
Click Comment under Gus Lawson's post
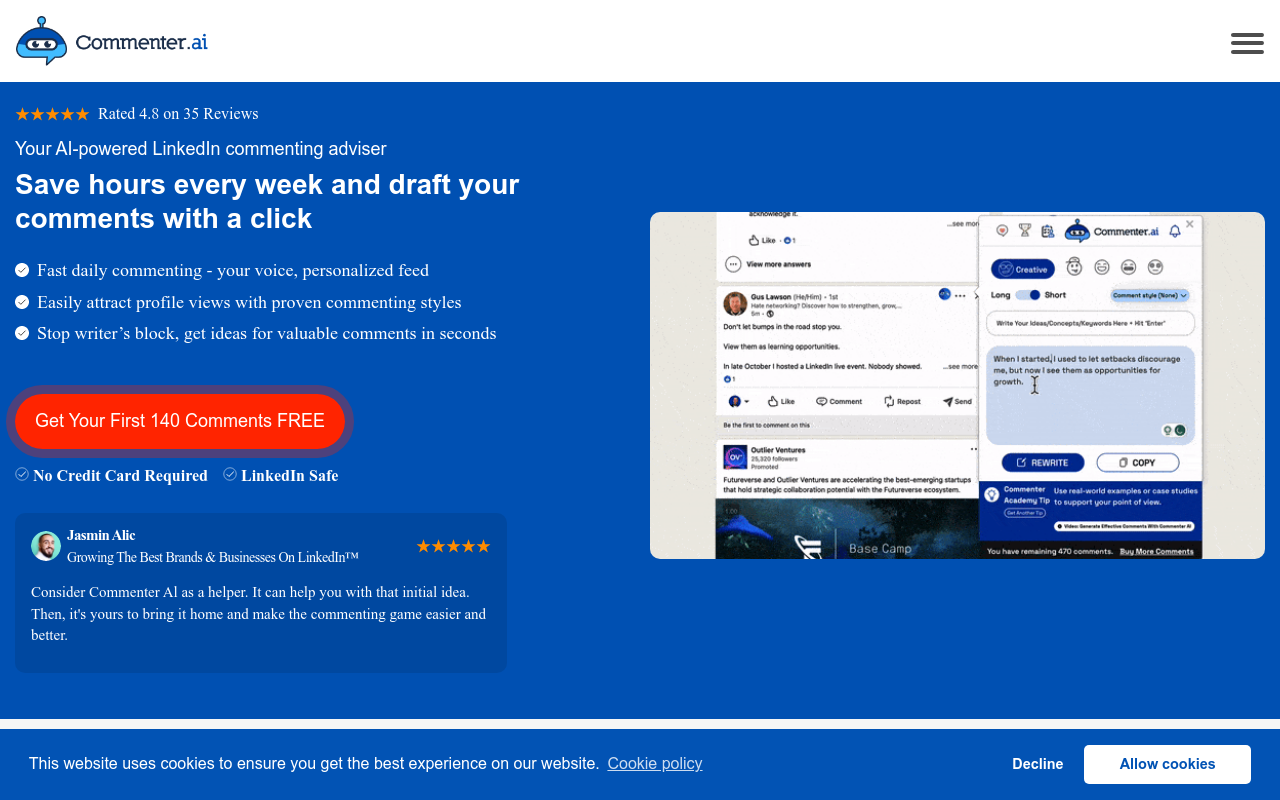pyautogui.click(x=839, y=401)
